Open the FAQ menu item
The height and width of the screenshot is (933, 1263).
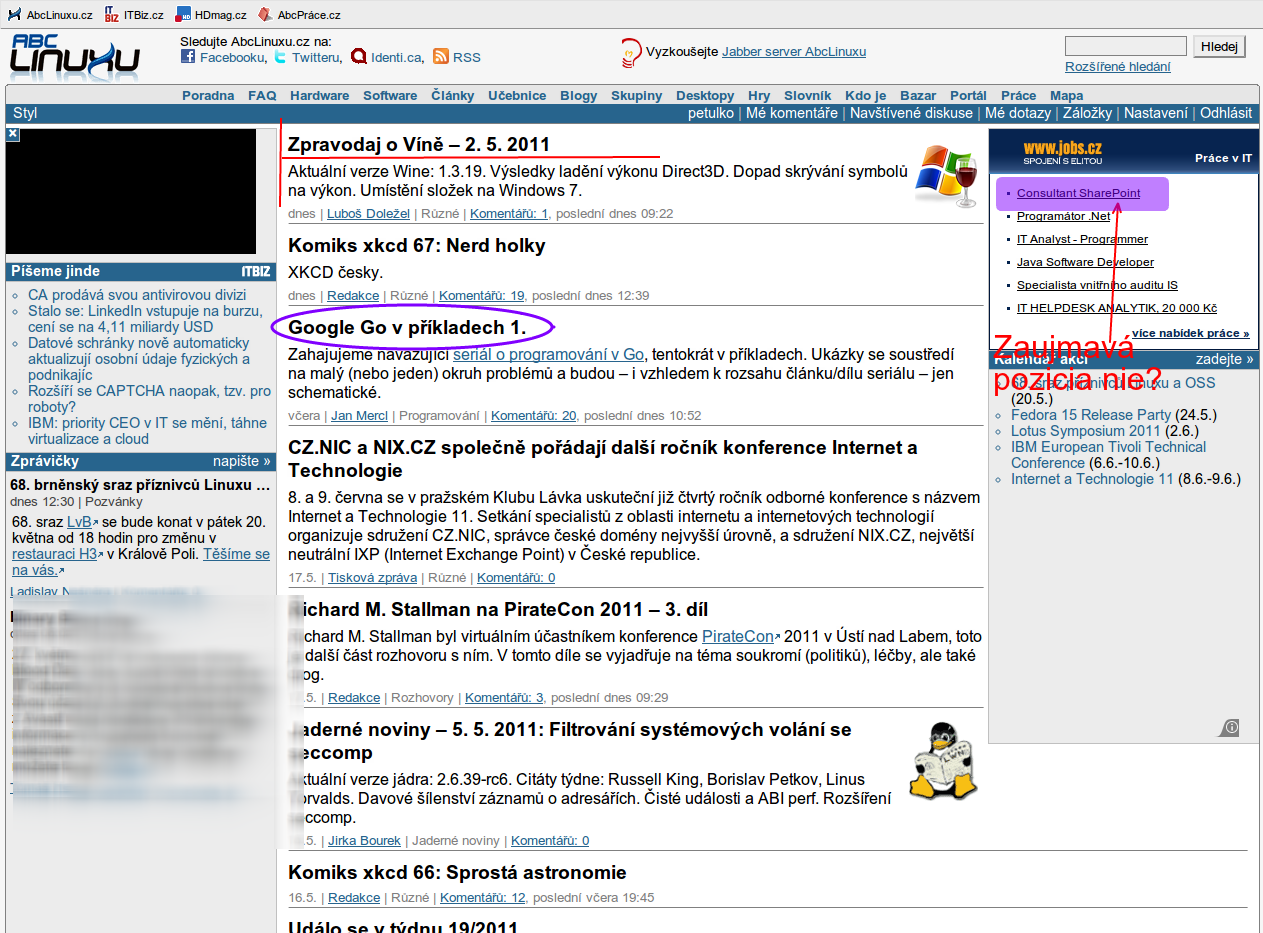[x=262, y=95]
